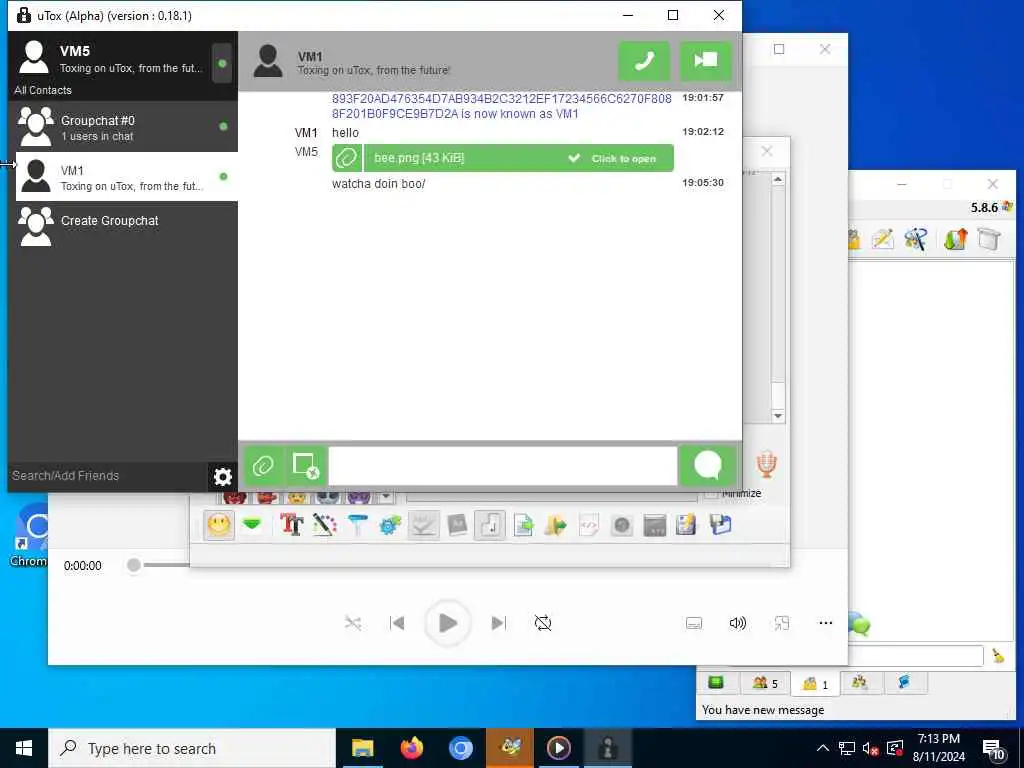Click the notepad with lightning icon

pos(686,524)
